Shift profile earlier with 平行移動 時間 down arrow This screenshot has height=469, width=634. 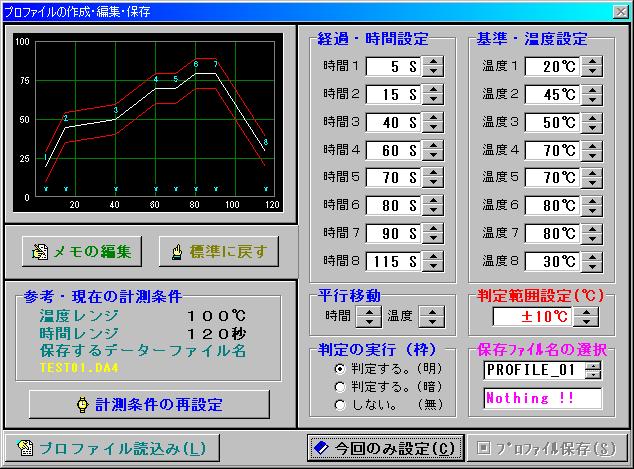coord(369,321)
